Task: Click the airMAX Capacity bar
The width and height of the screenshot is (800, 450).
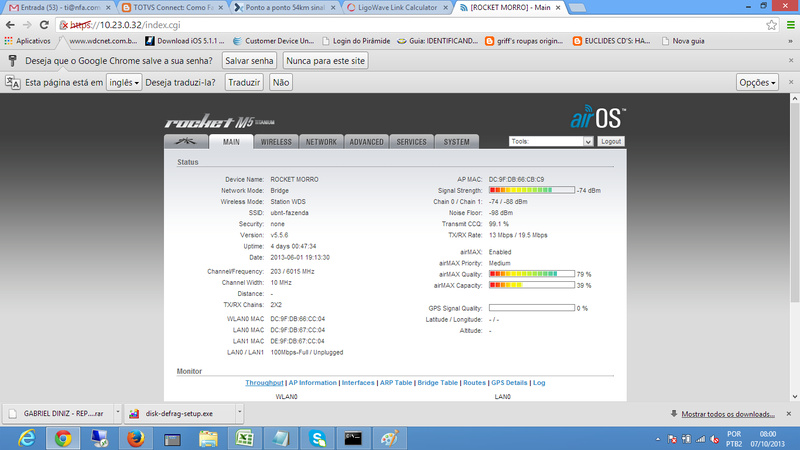Action: pos(532,285)
